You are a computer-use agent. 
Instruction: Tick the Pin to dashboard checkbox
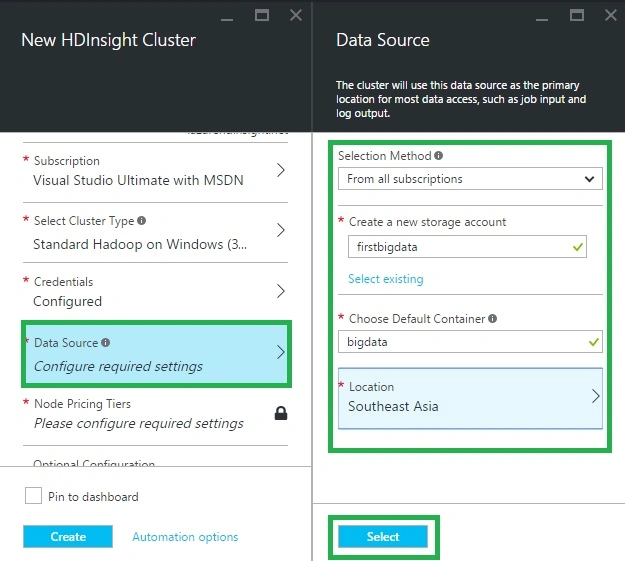click(33, 496)
